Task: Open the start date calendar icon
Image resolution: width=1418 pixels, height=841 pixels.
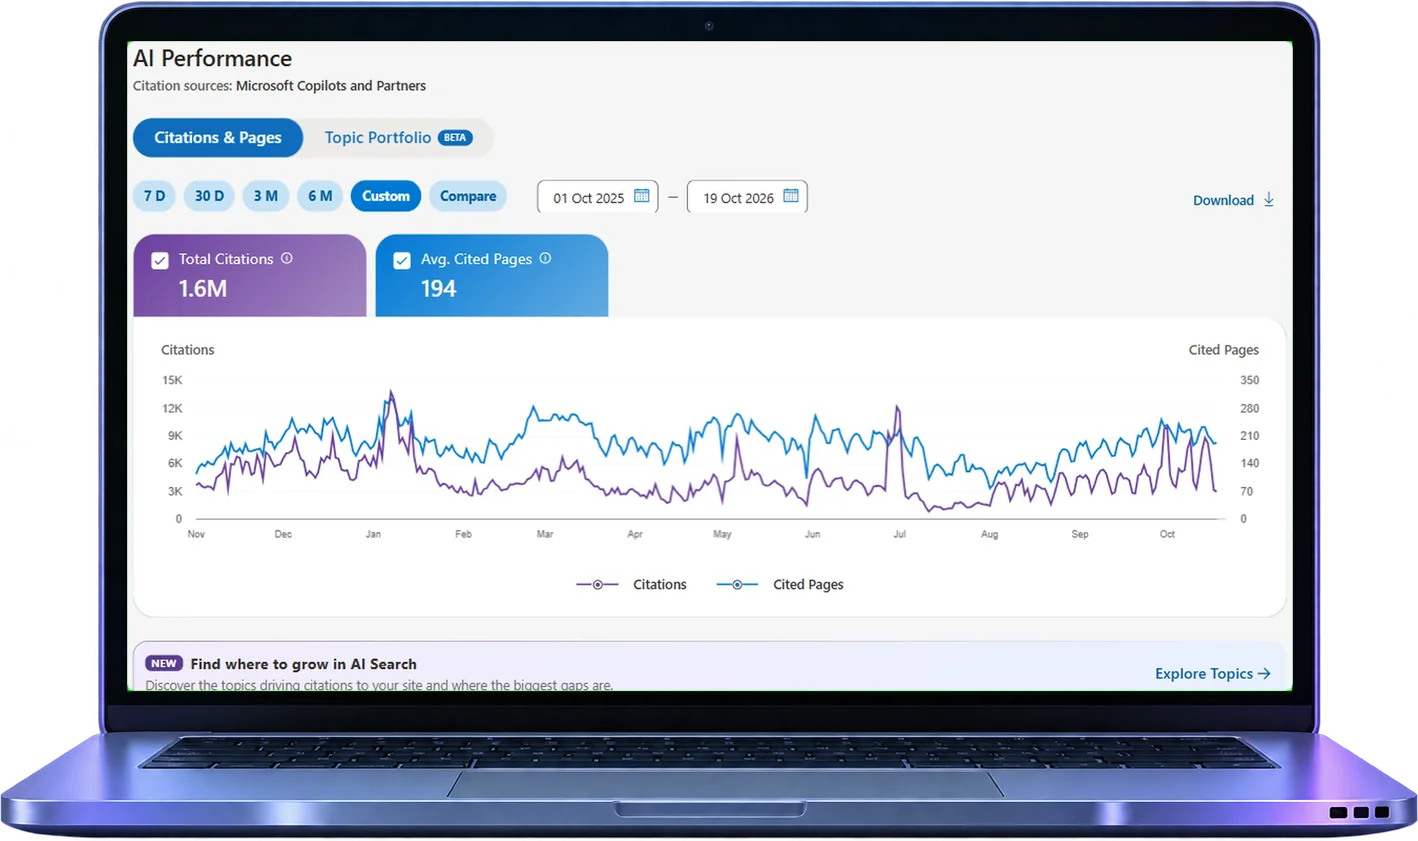Action: [x=642, y=196]
